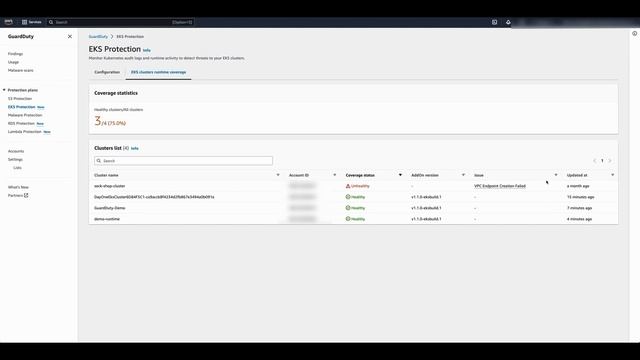640x360 pixels.
Task: Sort by AddOn version column arrow
Action: coord(463,175)
